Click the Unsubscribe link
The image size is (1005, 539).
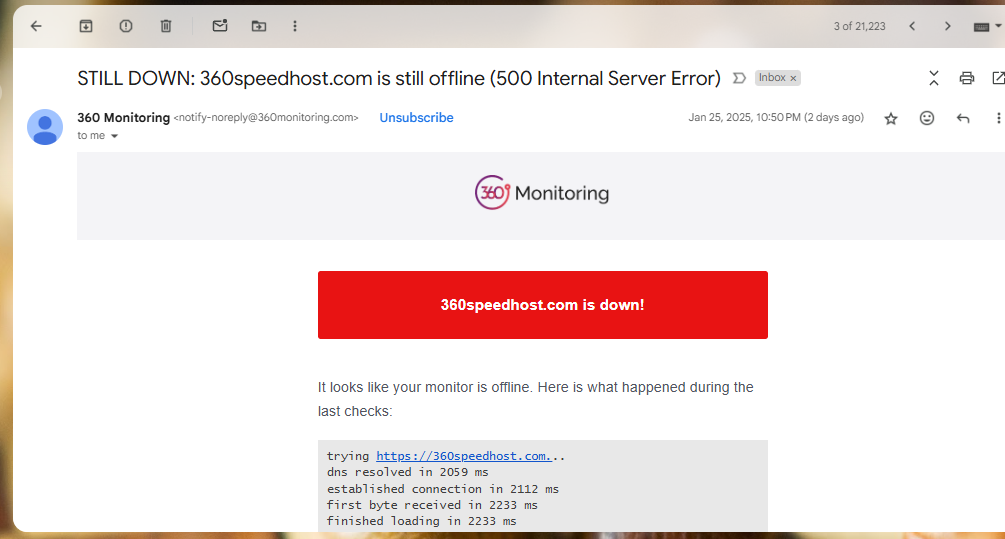[x=417, y=118]
